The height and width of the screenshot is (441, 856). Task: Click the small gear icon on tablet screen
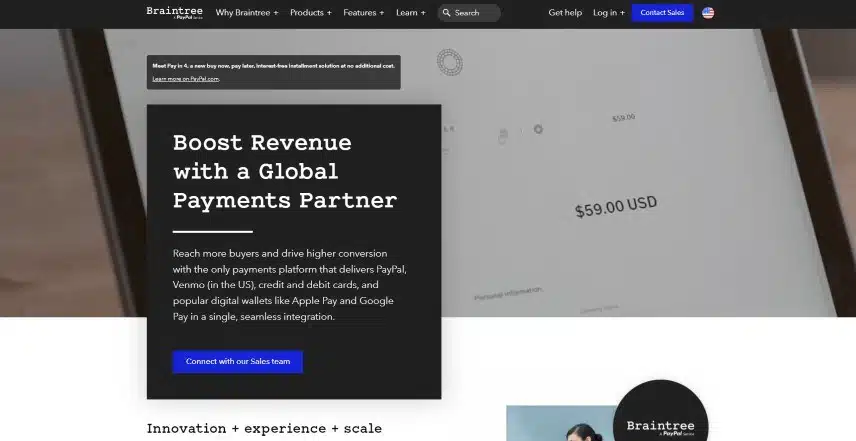538,129
